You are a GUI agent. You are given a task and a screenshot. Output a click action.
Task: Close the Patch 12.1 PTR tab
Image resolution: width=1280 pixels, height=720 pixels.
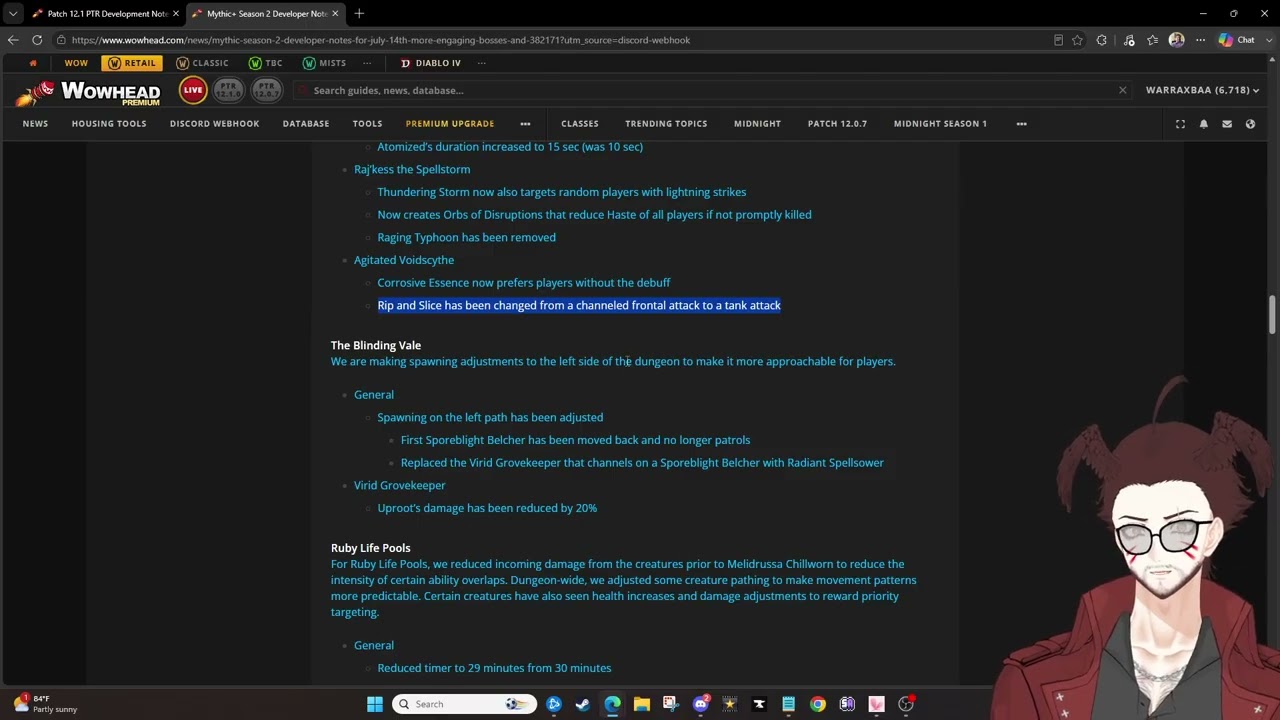click(x=176, y=14)
